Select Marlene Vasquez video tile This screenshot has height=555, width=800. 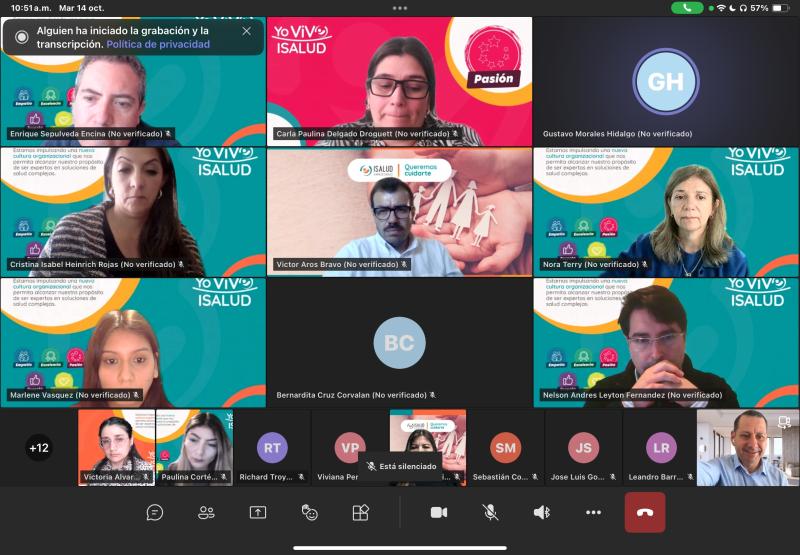(x=133, y=343)
